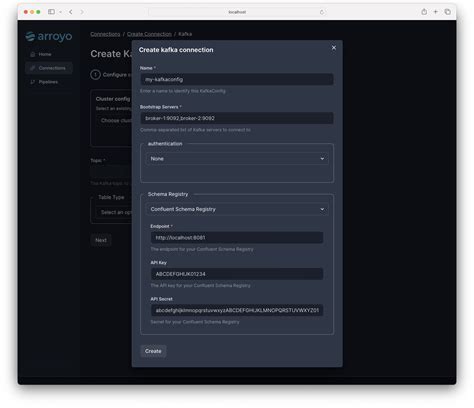
Task: Click the Kafka breadcrumb text
Action: click(185, 34)
